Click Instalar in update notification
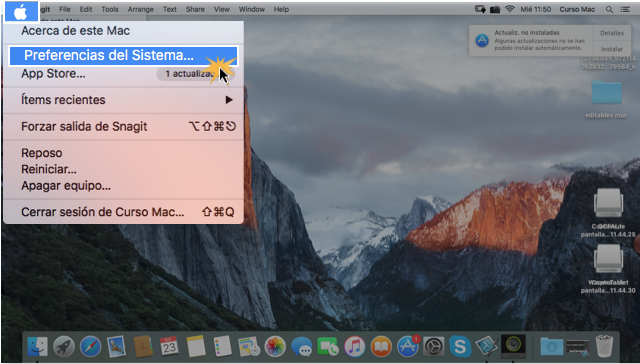 click(x=612, y=49)
